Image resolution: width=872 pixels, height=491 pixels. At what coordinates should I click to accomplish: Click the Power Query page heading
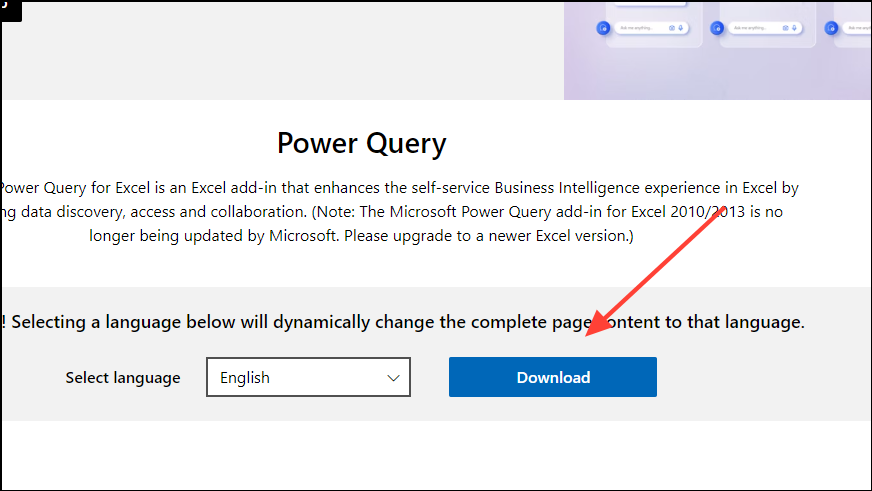click(x=361, y=143)
